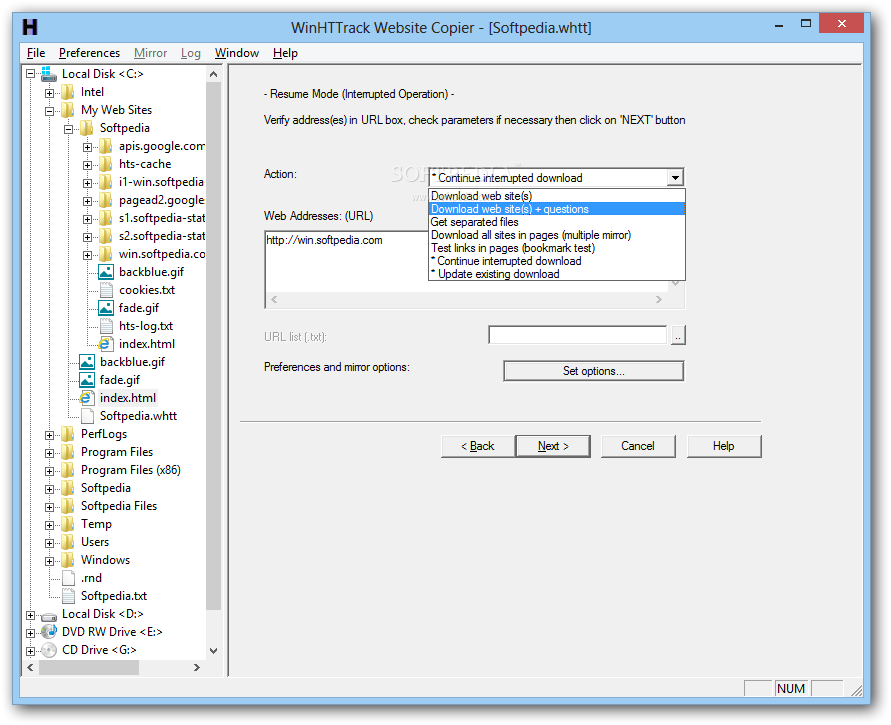Viewport: 891px width, 725px height.
Task: Select 'Update existing download' list entry
Action: click(557, 274)
